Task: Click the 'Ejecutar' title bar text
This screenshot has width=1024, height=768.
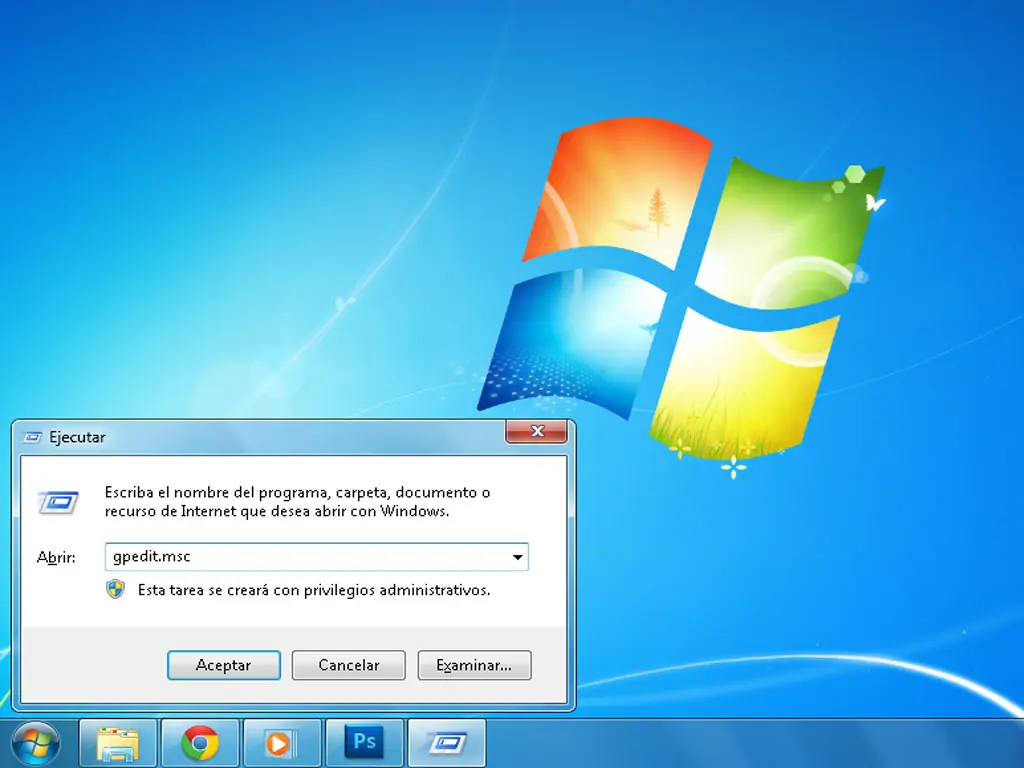Action: (77, 437)
